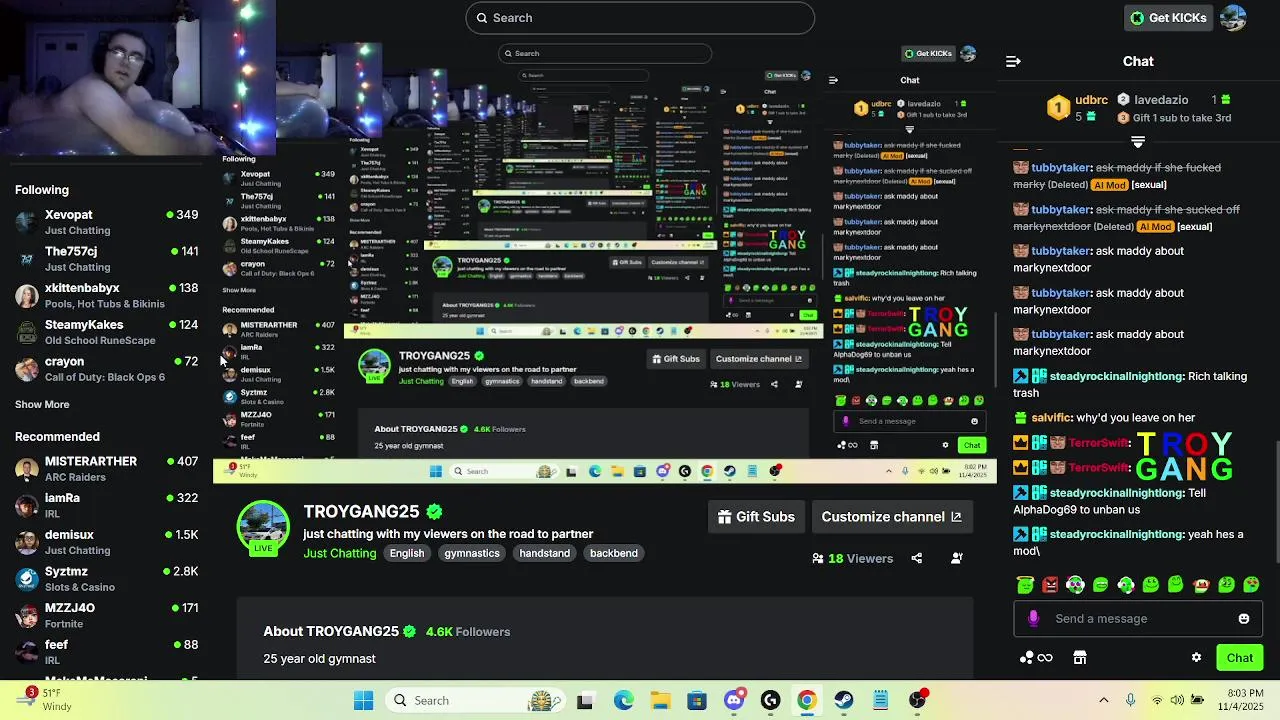Click the user follow icon beside share
Screen dimensions: 1280x720
(957, 559)
